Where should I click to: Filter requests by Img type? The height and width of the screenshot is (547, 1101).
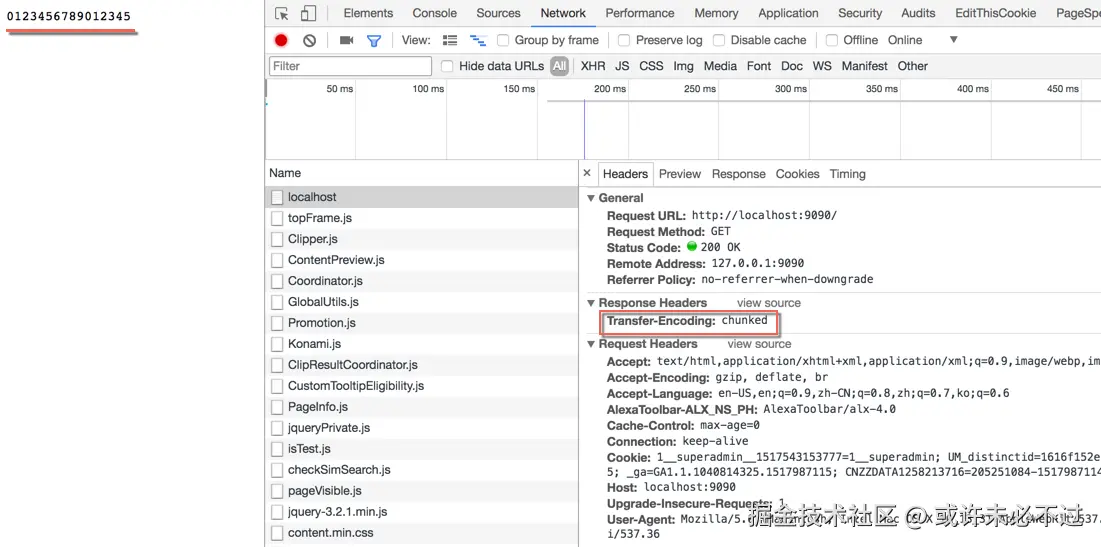[683, 66]
